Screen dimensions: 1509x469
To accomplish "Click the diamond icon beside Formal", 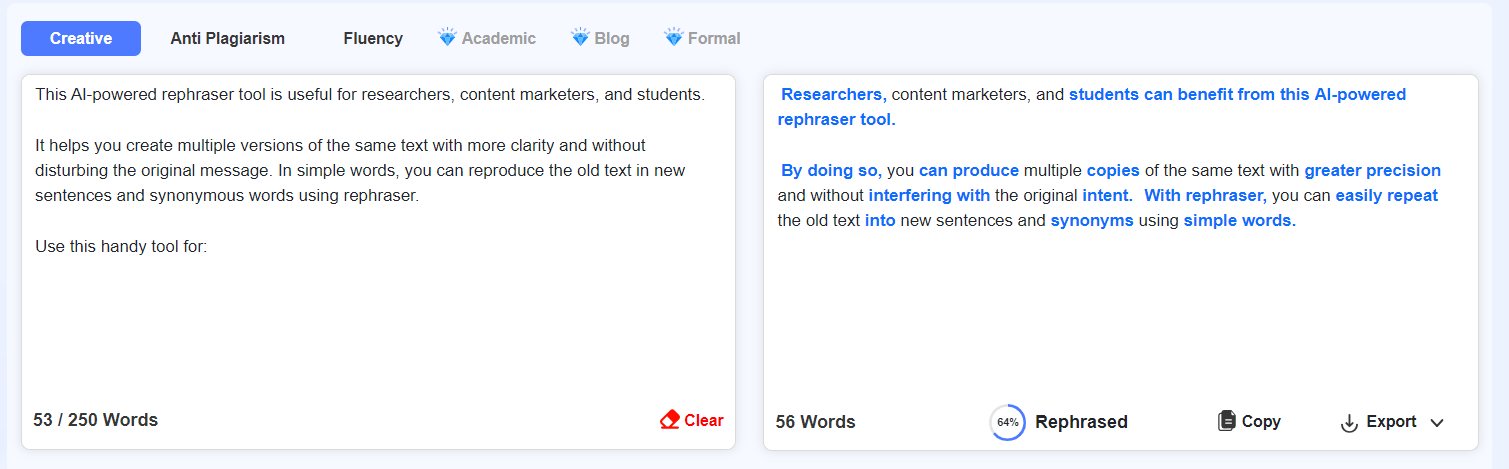I will 673,38.
